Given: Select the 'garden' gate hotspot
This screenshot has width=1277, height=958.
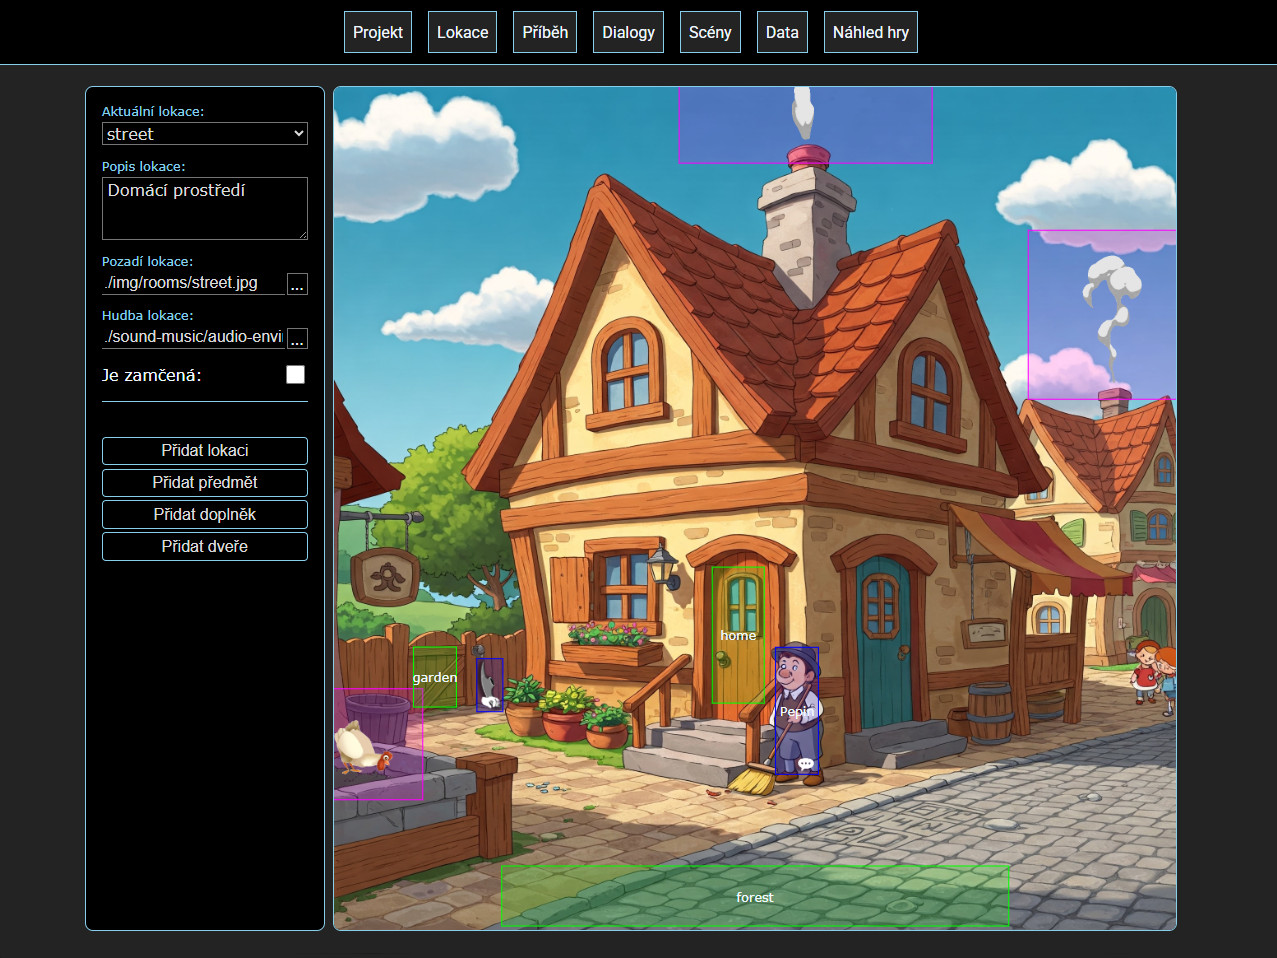Looking at the screenshot, I should (x=434, y=677).
